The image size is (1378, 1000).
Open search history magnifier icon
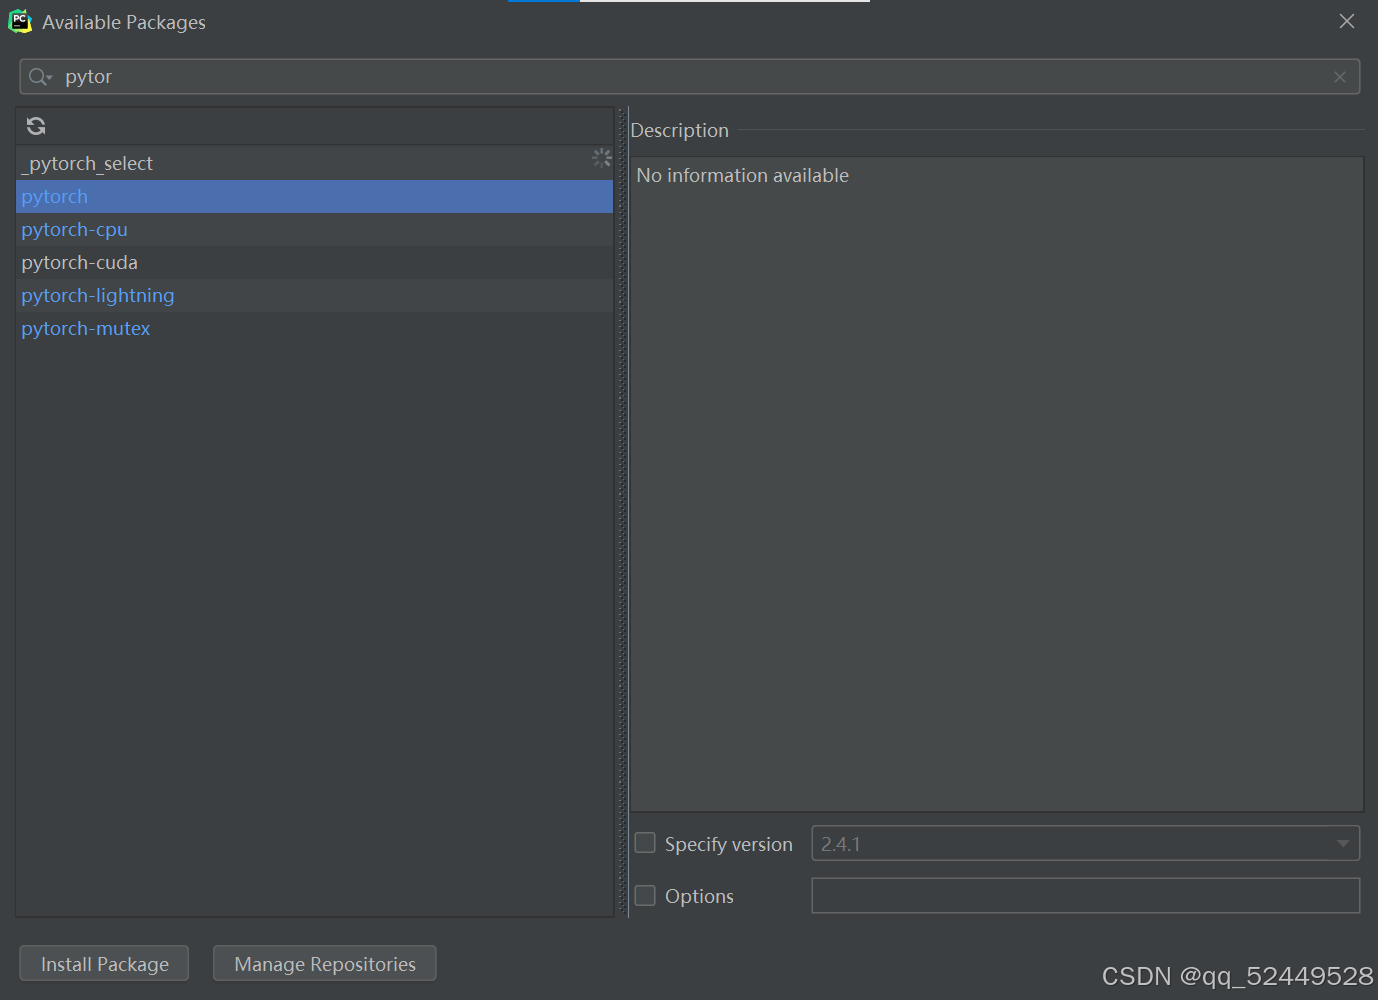(40, 77)
